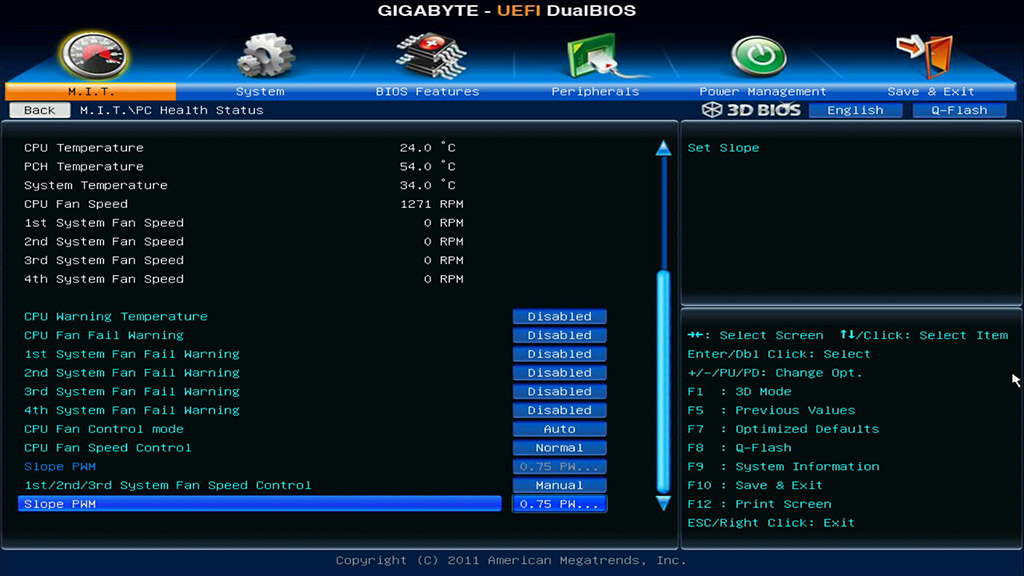The height and width of the screenshot is (576, 1024).
Task: Click the Save & Exit door icon
Action: pos(925,56)
